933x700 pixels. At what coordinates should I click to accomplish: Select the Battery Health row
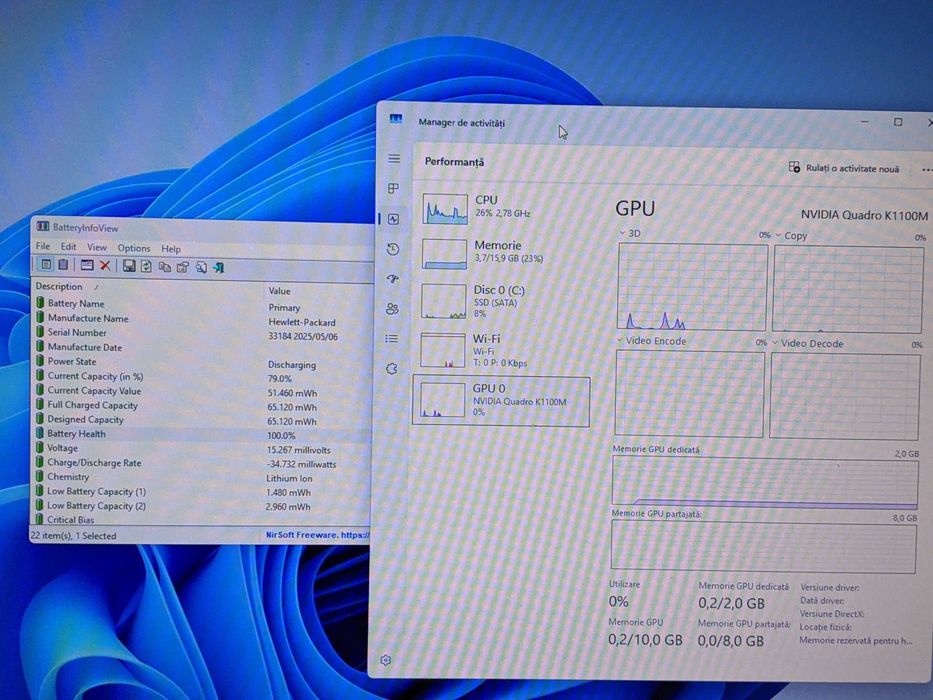pos(202,434)
